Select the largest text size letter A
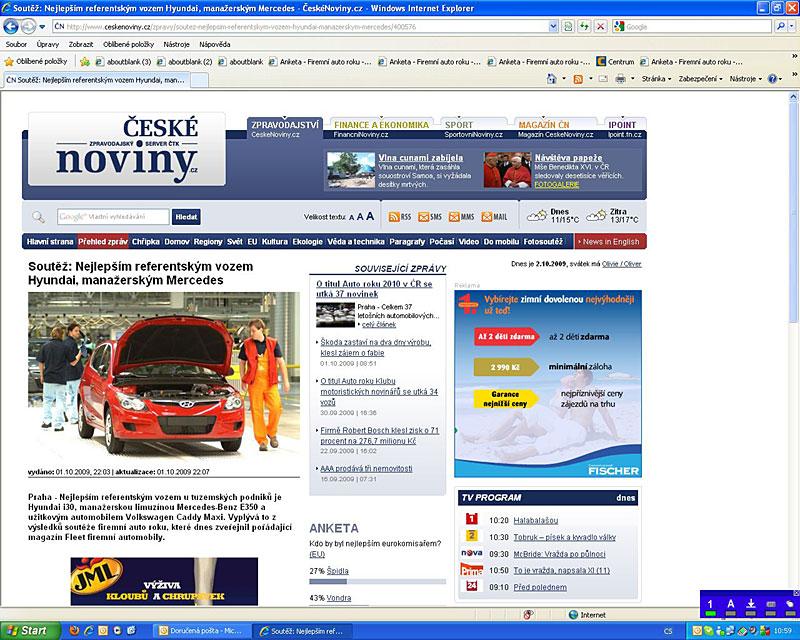Image resolution: width=800 pixels, height=640 pixels. (x=370, y=216)
